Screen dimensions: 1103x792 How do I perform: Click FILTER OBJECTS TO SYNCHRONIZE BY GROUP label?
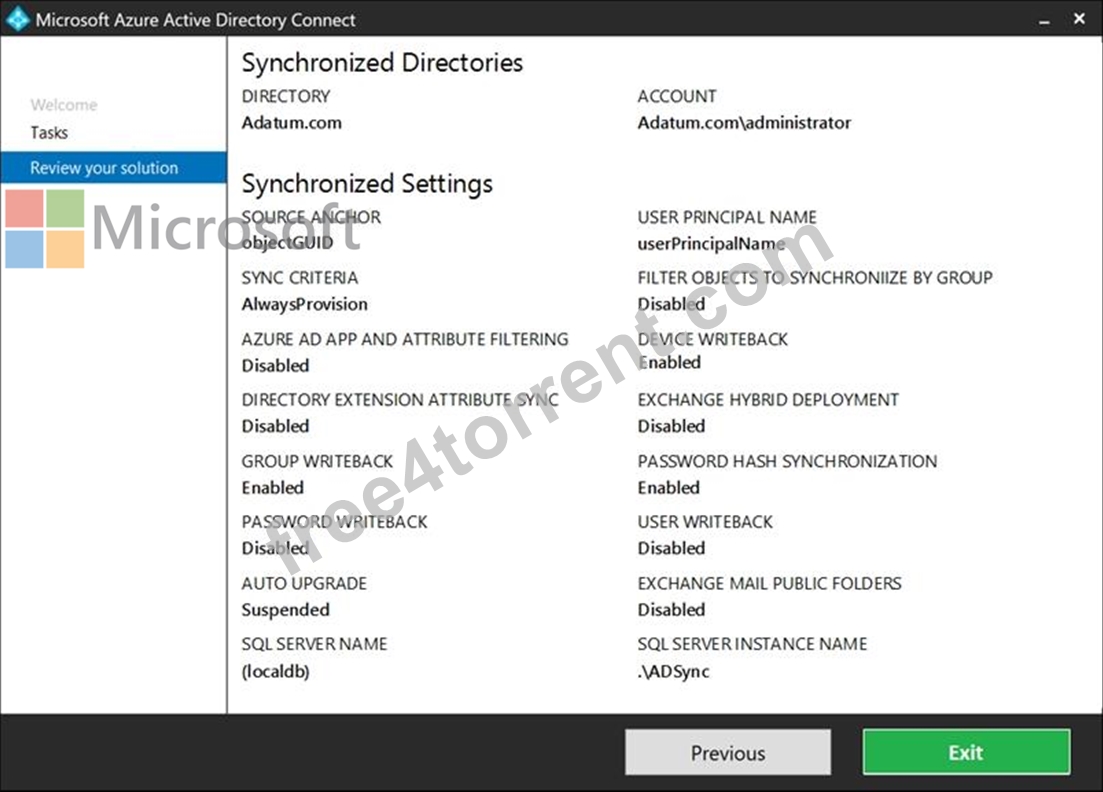click(x=815, y=278)
